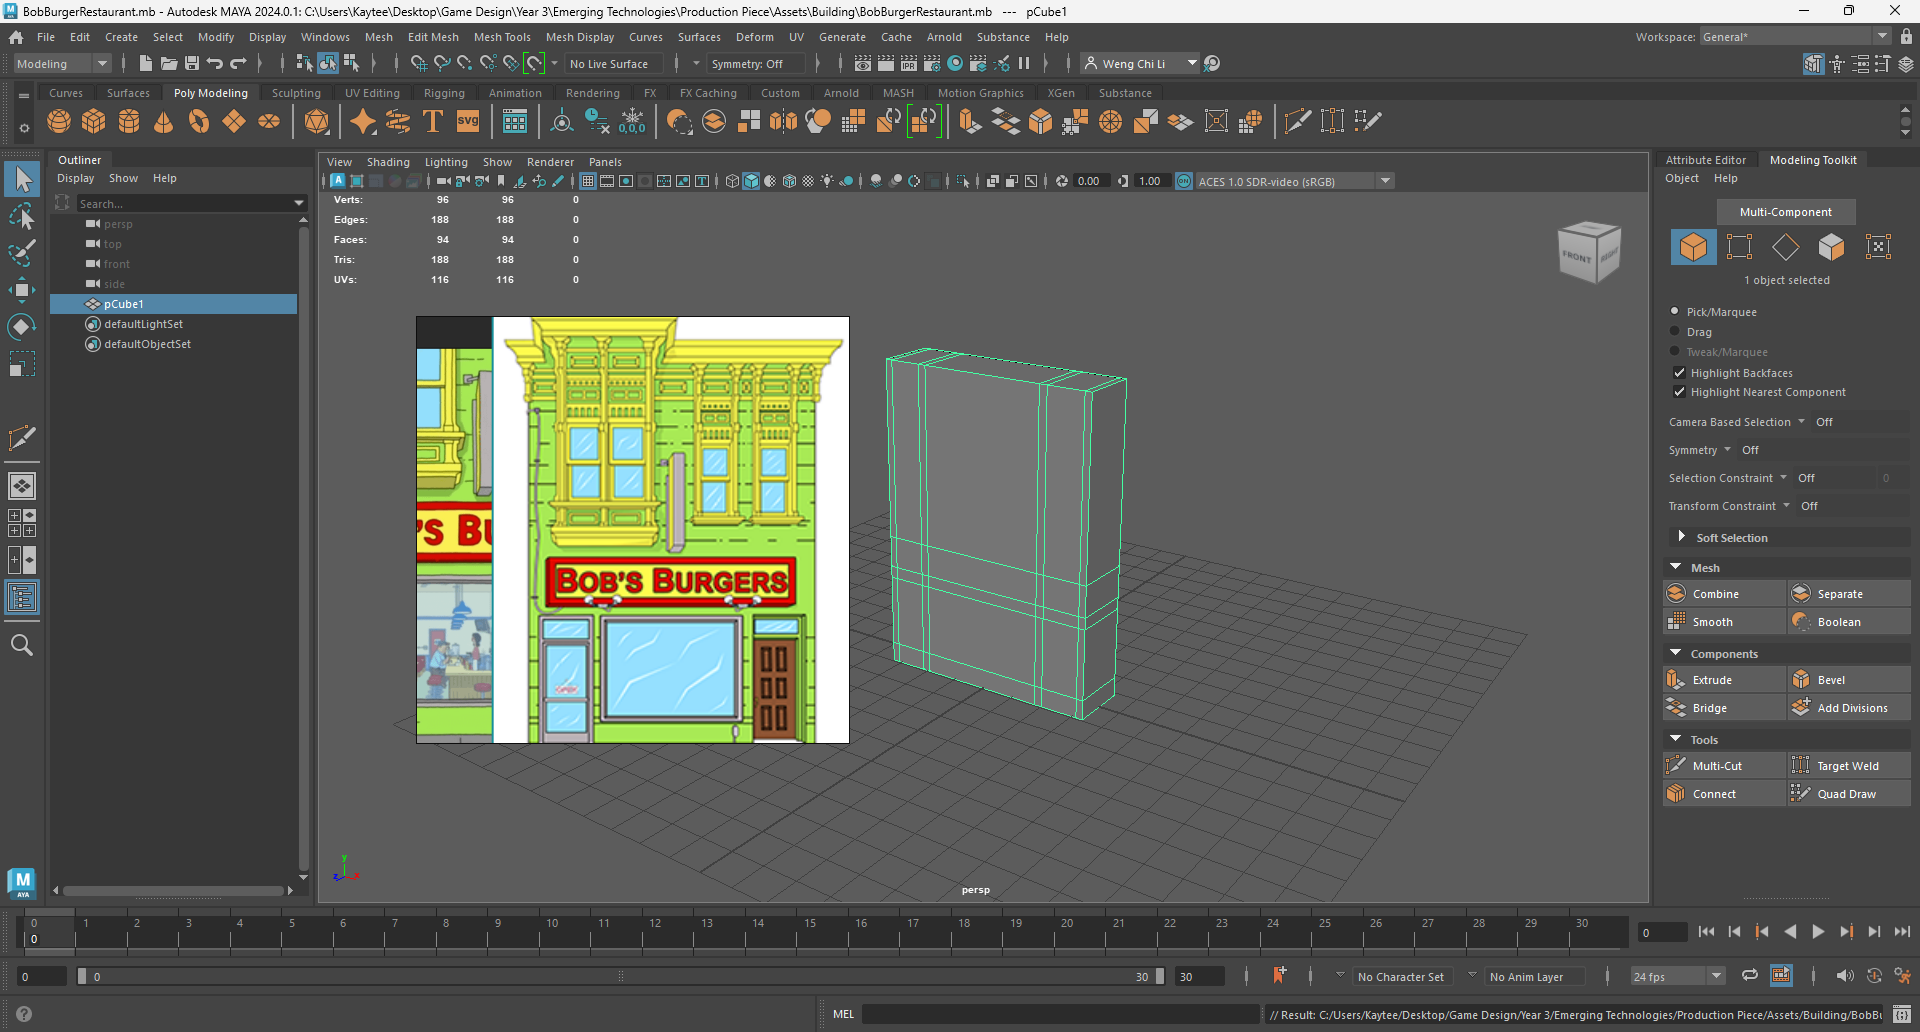Select the Rotate tool in toolbox
This screenshot has height=1032, width=1920.
(22, 327)
